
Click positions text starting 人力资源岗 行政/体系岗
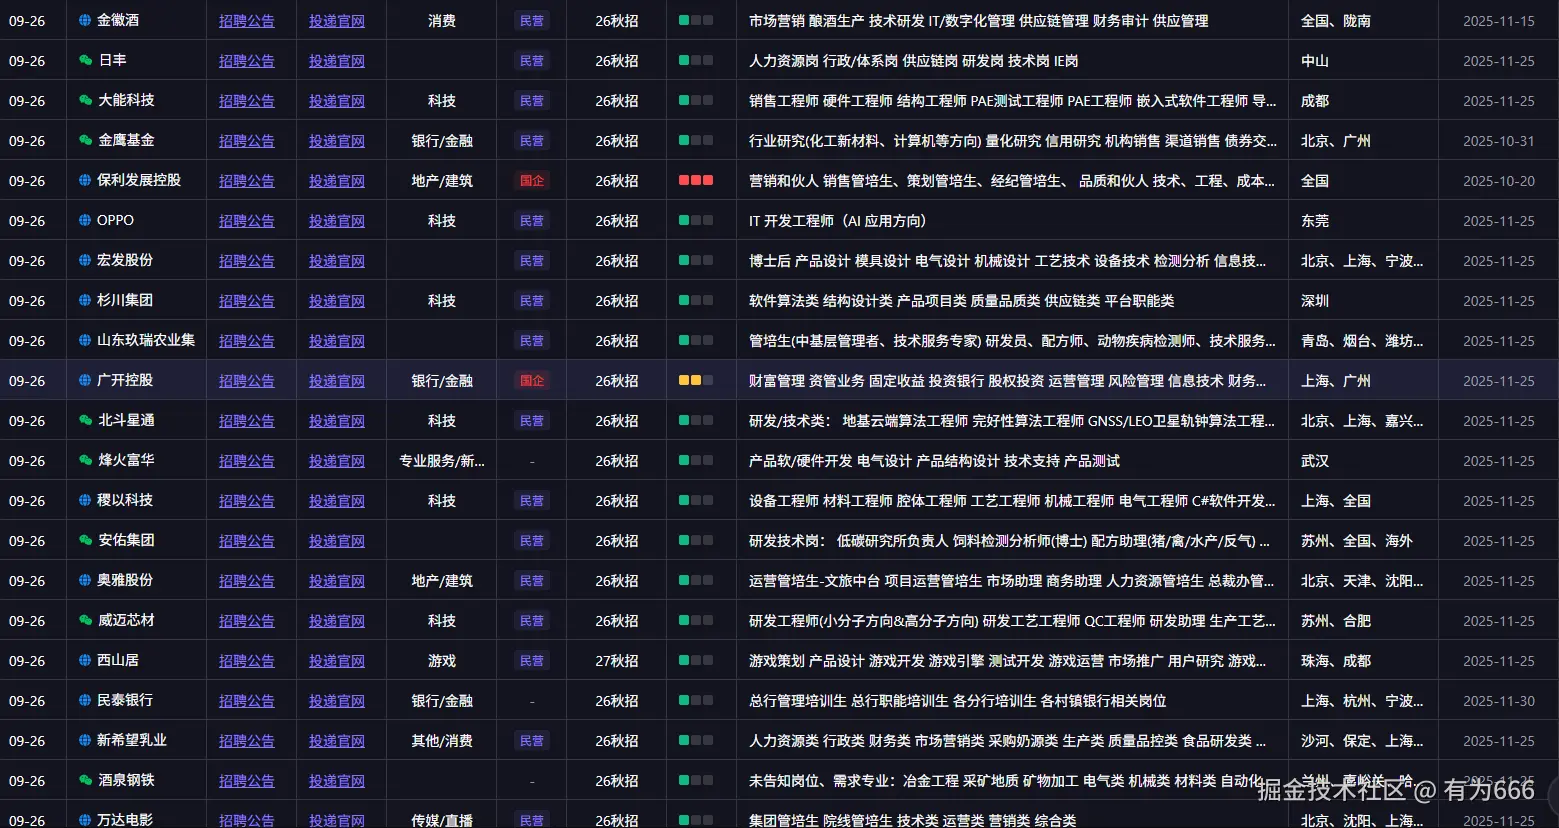click(914, 61)
